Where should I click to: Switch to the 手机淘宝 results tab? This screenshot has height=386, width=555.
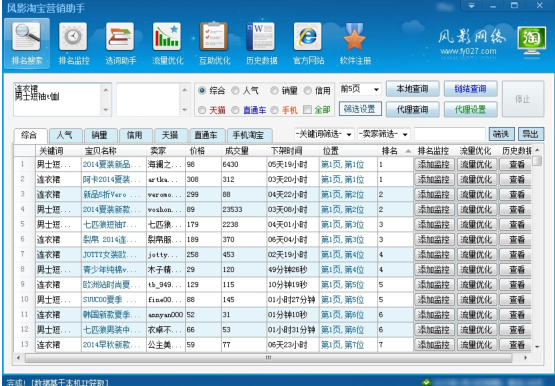coord(249,135)
